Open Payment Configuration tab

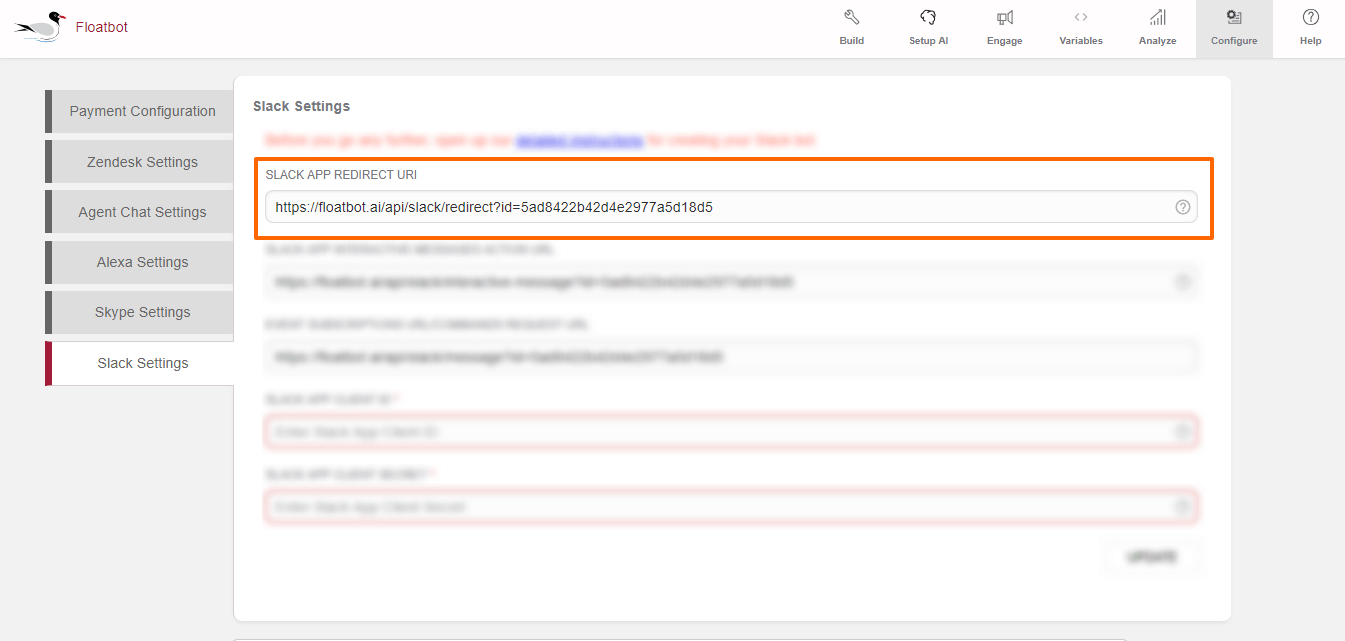click(x=142, y=111)
